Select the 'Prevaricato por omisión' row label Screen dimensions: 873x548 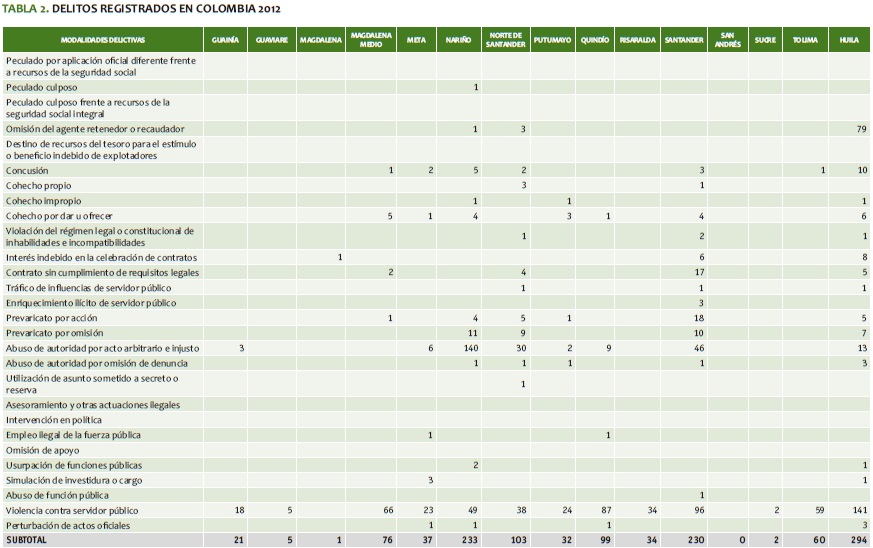pos(56,332)
